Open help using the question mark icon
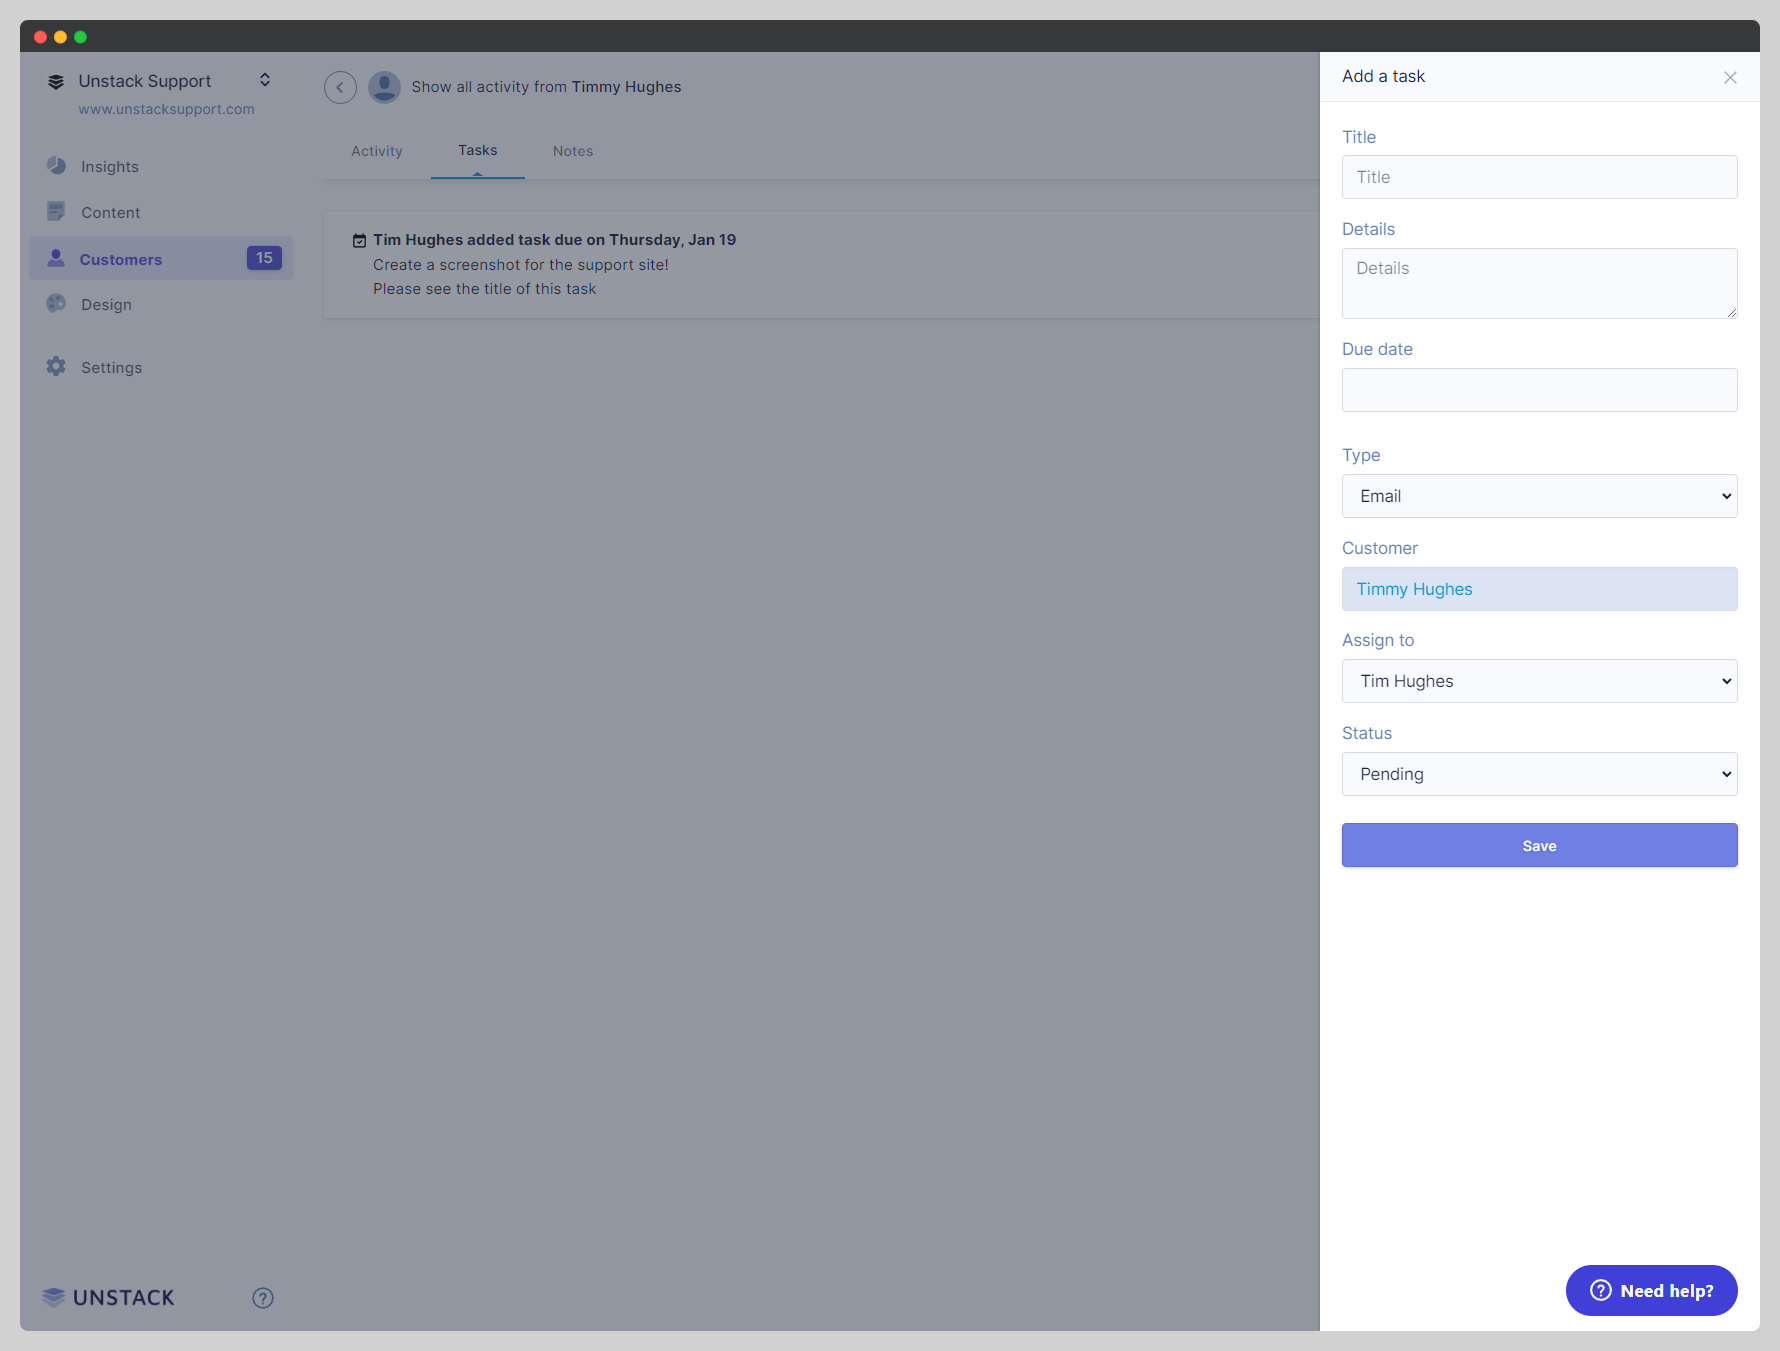The height and width of the screenshot is (1351, 1780). (262, 1297)
